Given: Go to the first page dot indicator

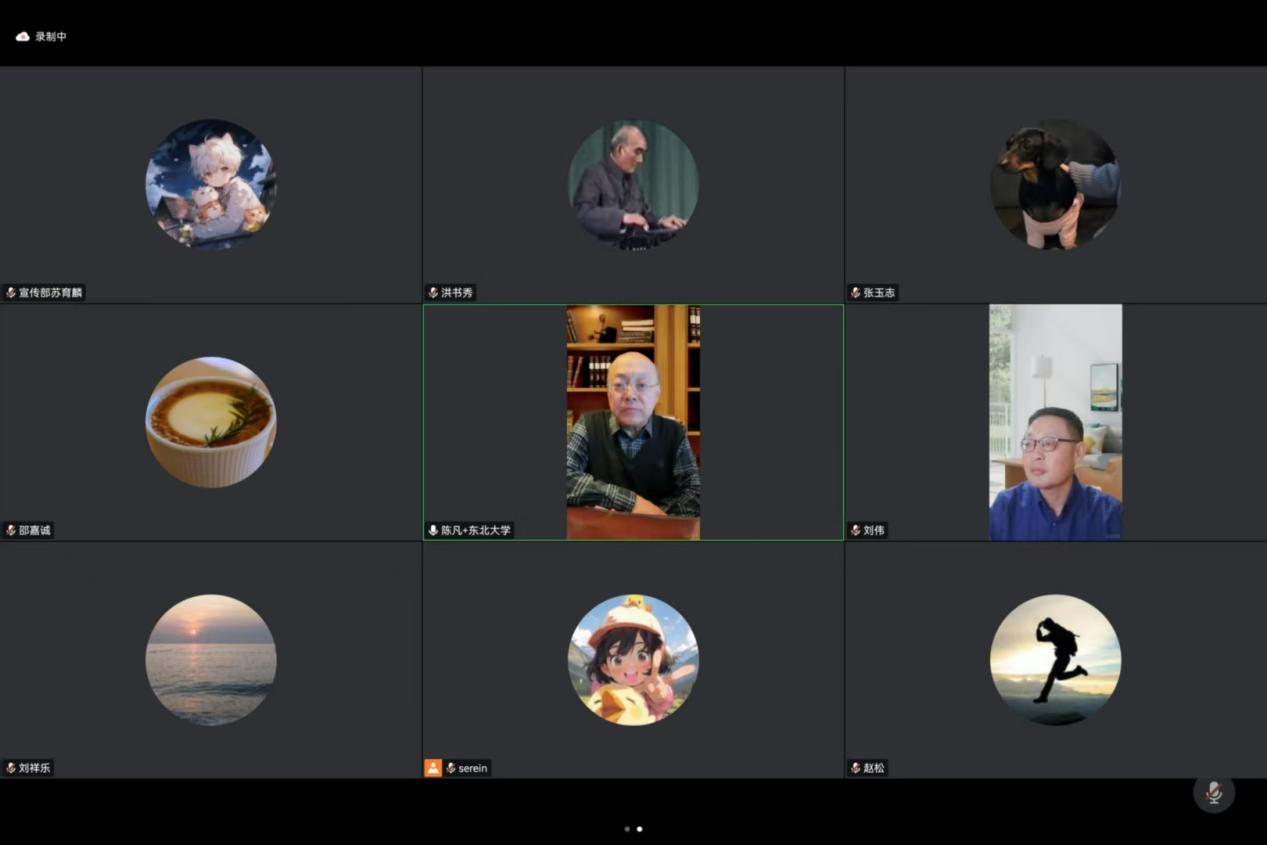Looking at the screenshot, I should (627, 829).
